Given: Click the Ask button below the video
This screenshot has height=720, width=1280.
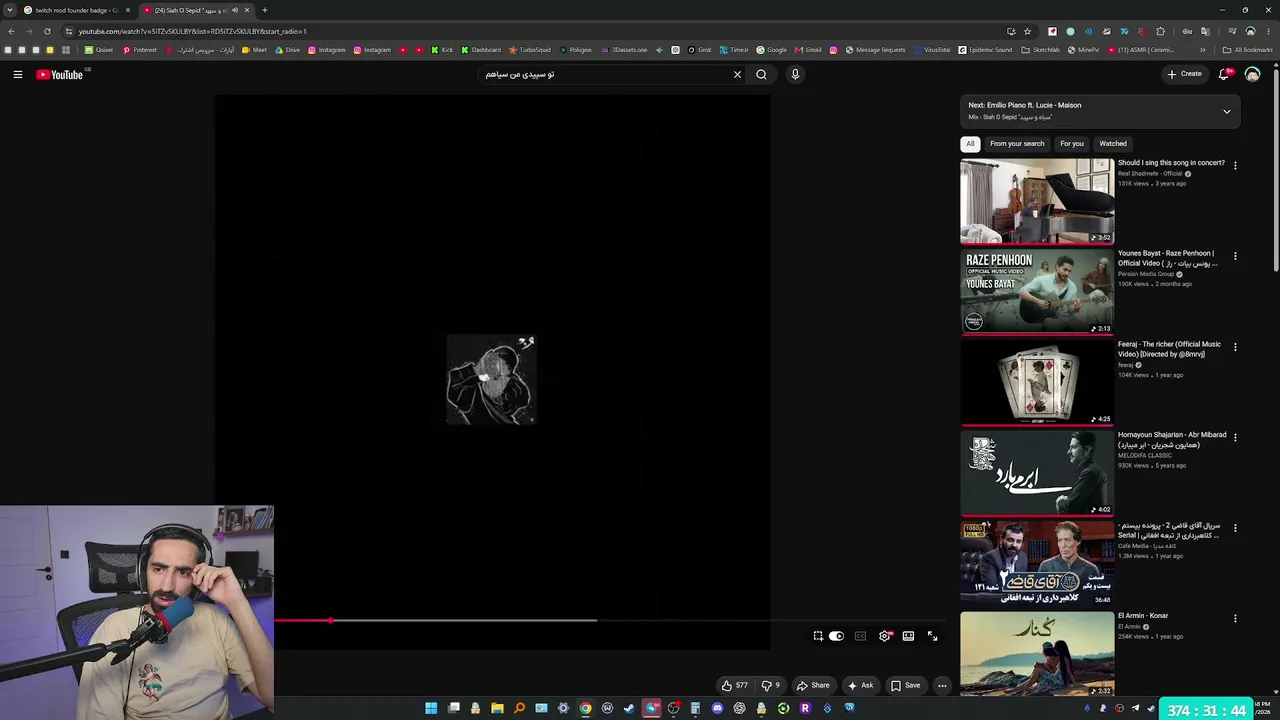Looking at the screenshot, I should pos(860,686).
